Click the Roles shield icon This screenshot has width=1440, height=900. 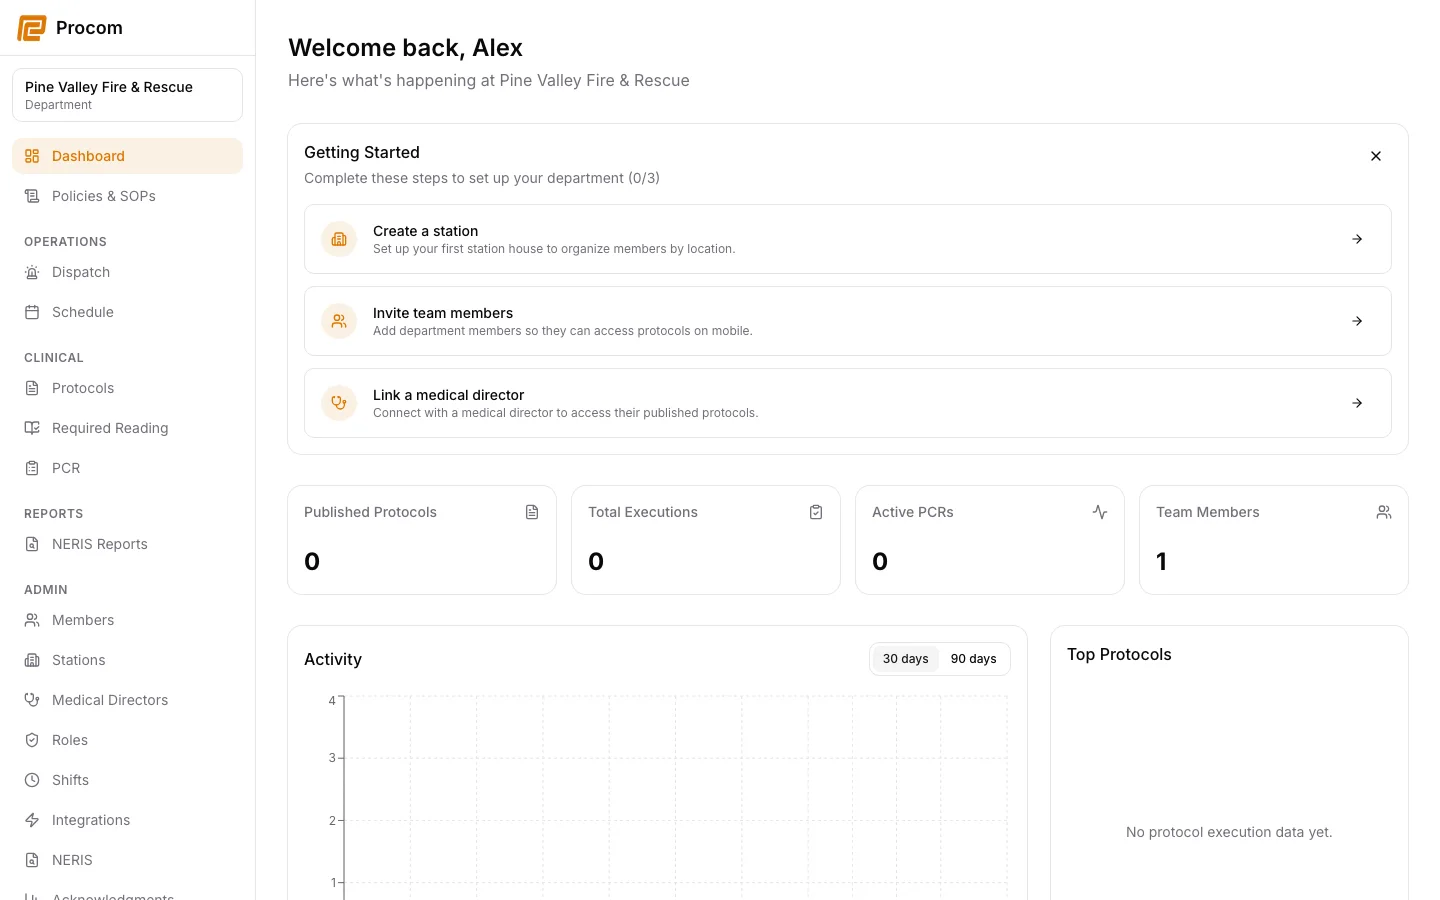pos(32,740)
